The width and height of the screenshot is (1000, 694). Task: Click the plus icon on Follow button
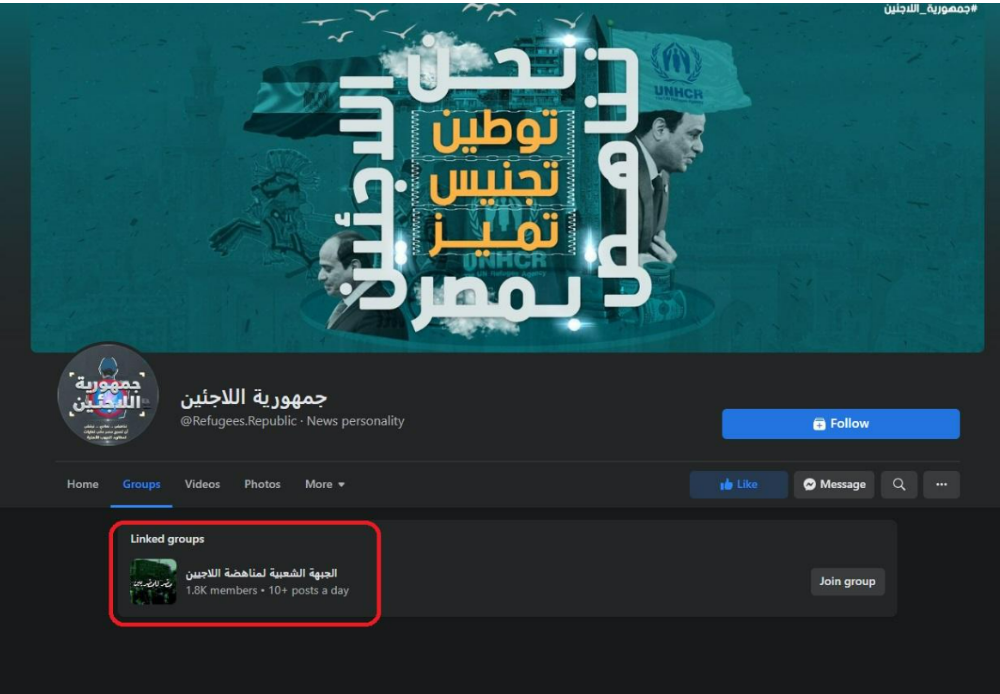[x=820, y=424]
